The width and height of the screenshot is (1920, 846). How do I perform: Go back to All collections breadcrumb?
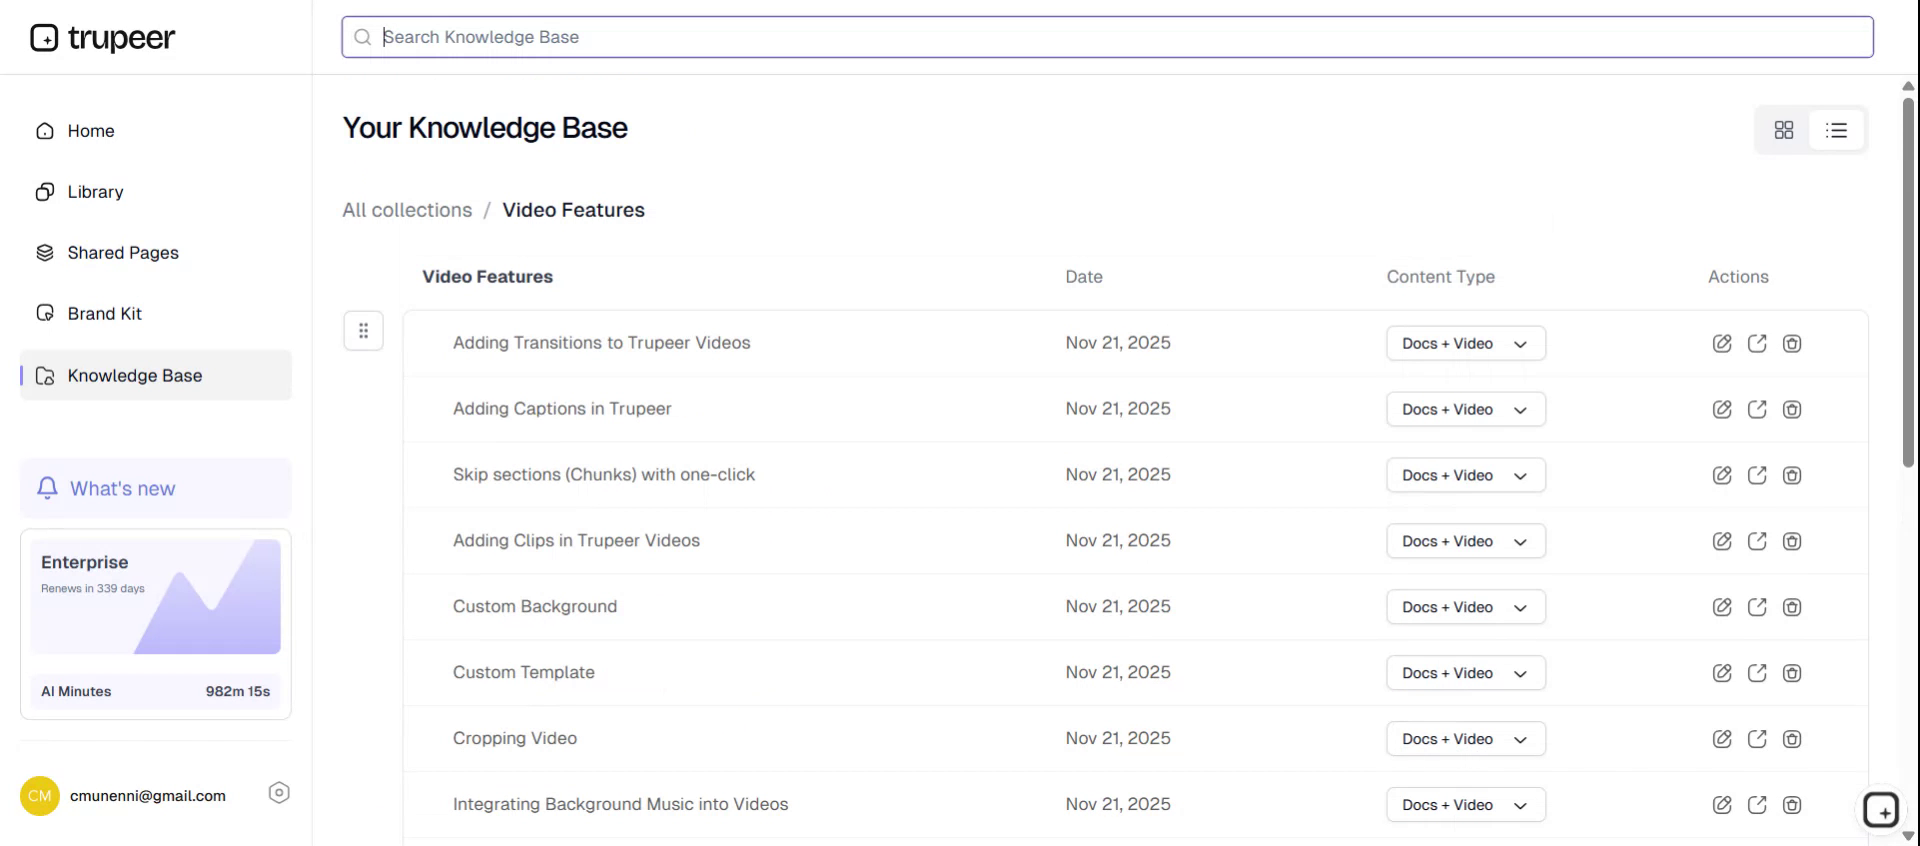(407, 210)
